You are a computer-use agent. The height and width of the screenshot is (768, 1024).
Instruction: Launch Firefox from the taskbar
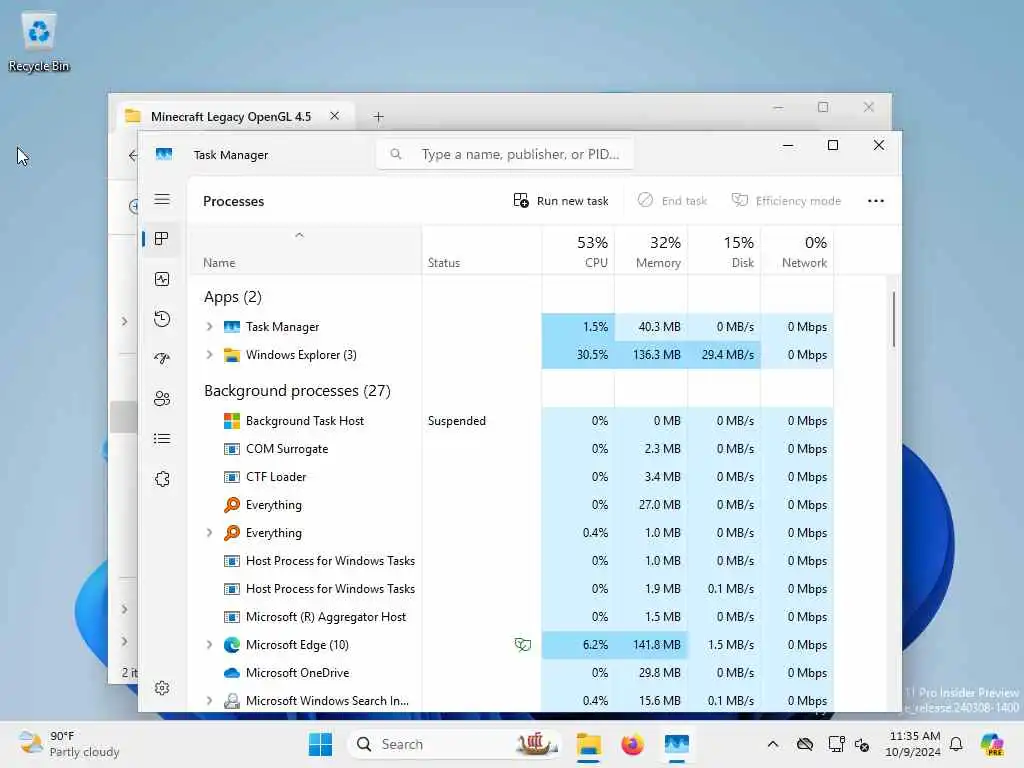632,744
